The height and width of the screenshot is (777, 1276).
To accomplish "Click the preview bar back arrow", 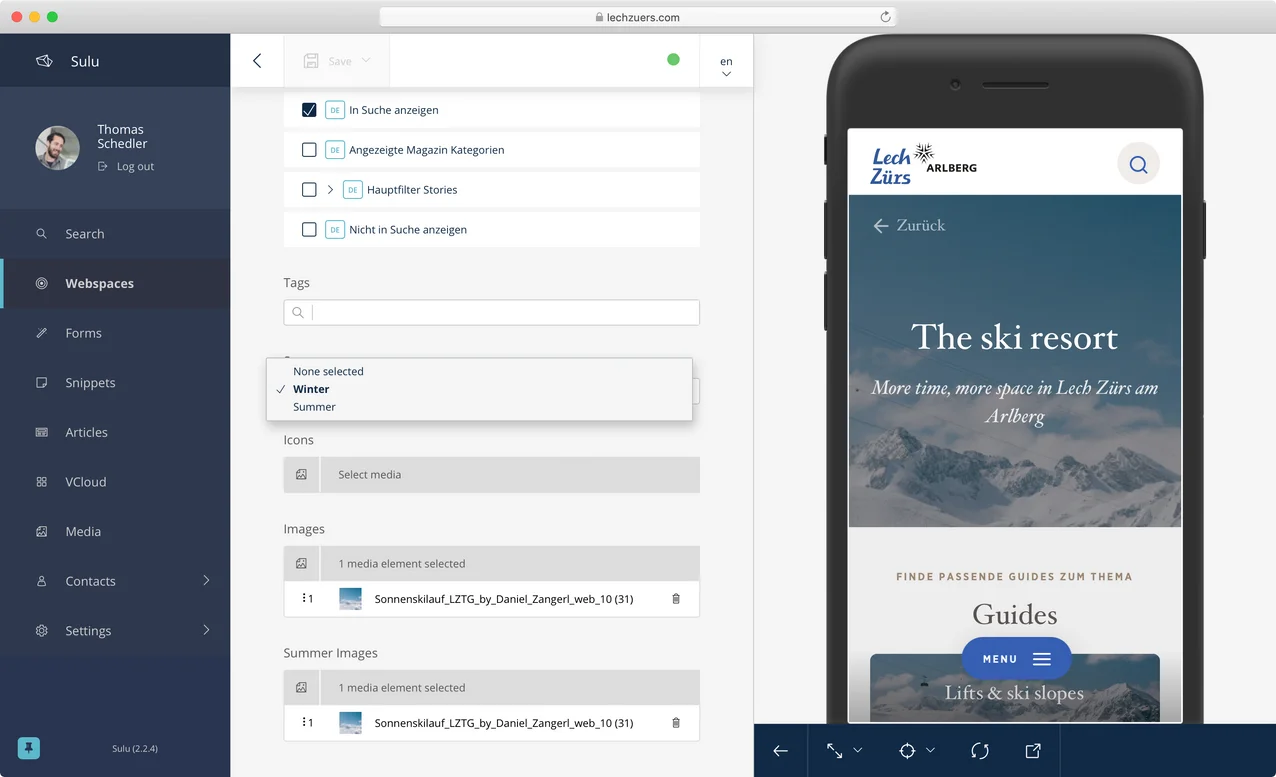I will coord(781,751).
